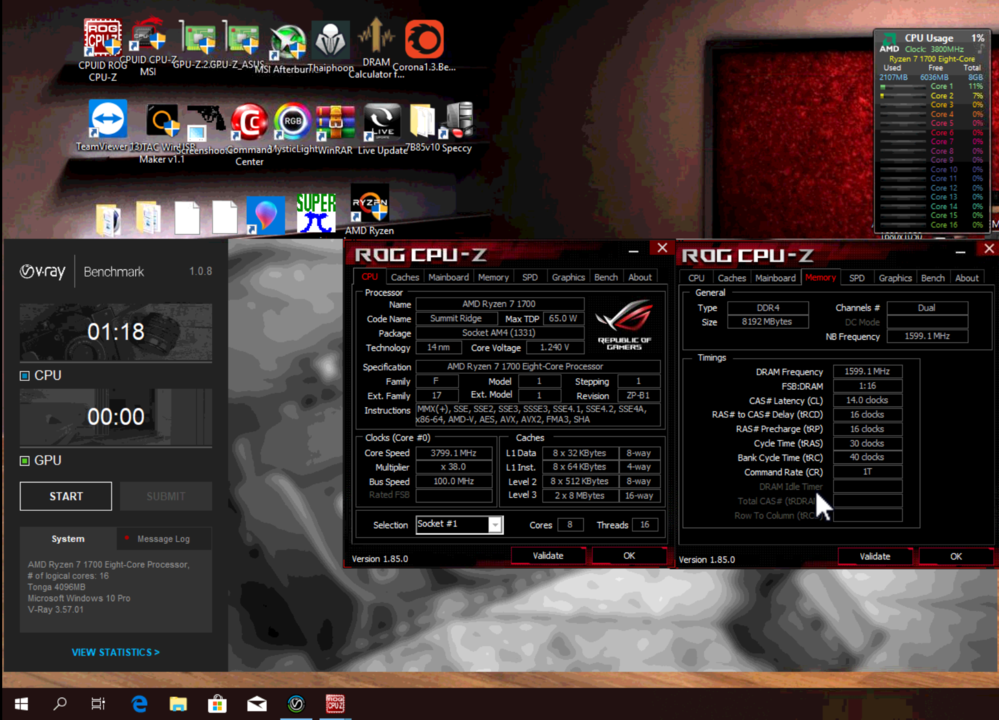The width and height of the screenshot is (999, 720).
Task: Open SPD tab in right CPU-Z window
Action: (857, 278)
